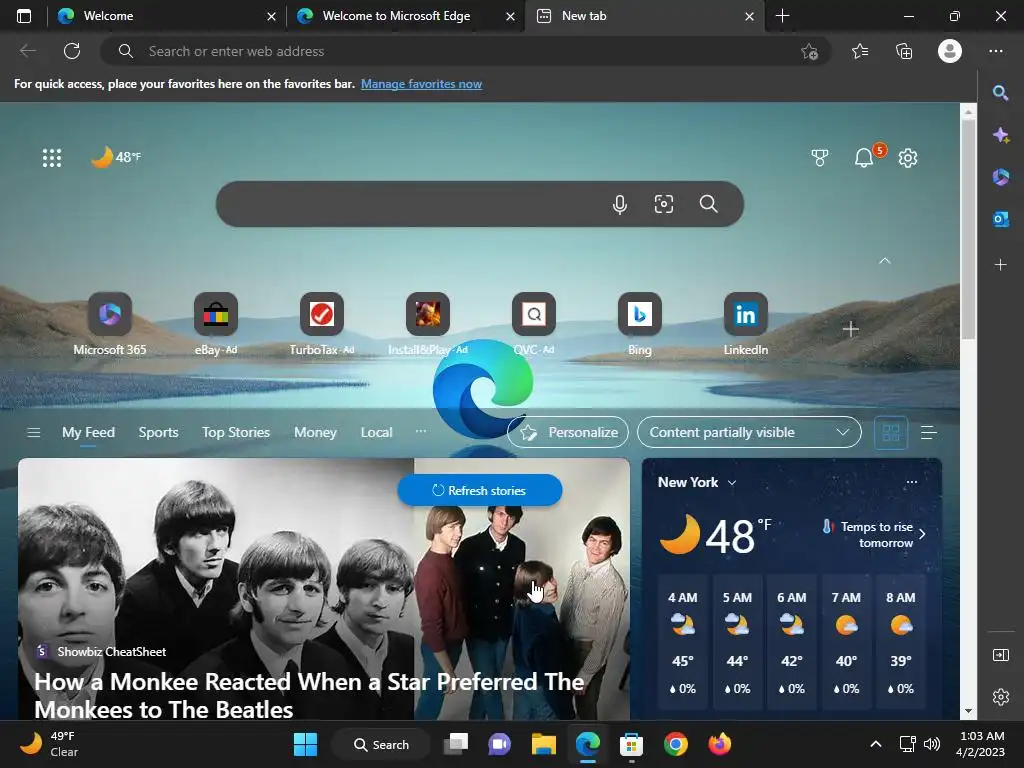
Task: Add a new quick link site
Action: pos(850,329)
